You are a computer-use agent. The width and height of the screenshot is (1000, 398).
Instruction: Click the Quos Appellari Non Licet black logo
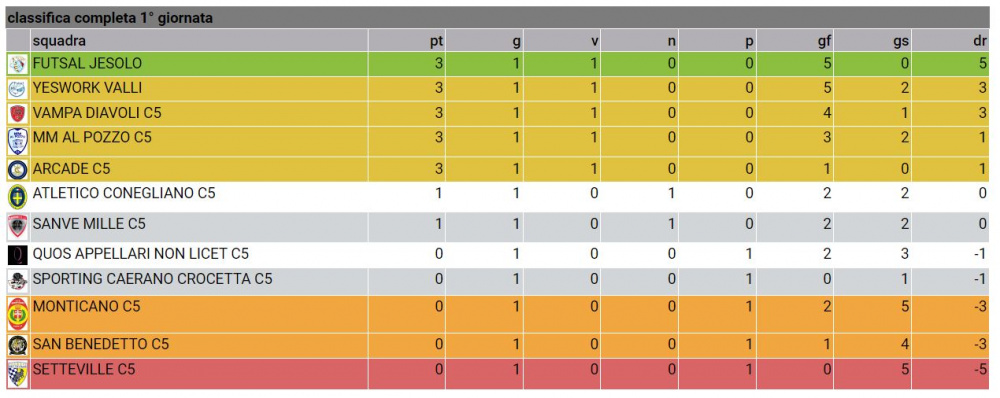coord(18,255)
